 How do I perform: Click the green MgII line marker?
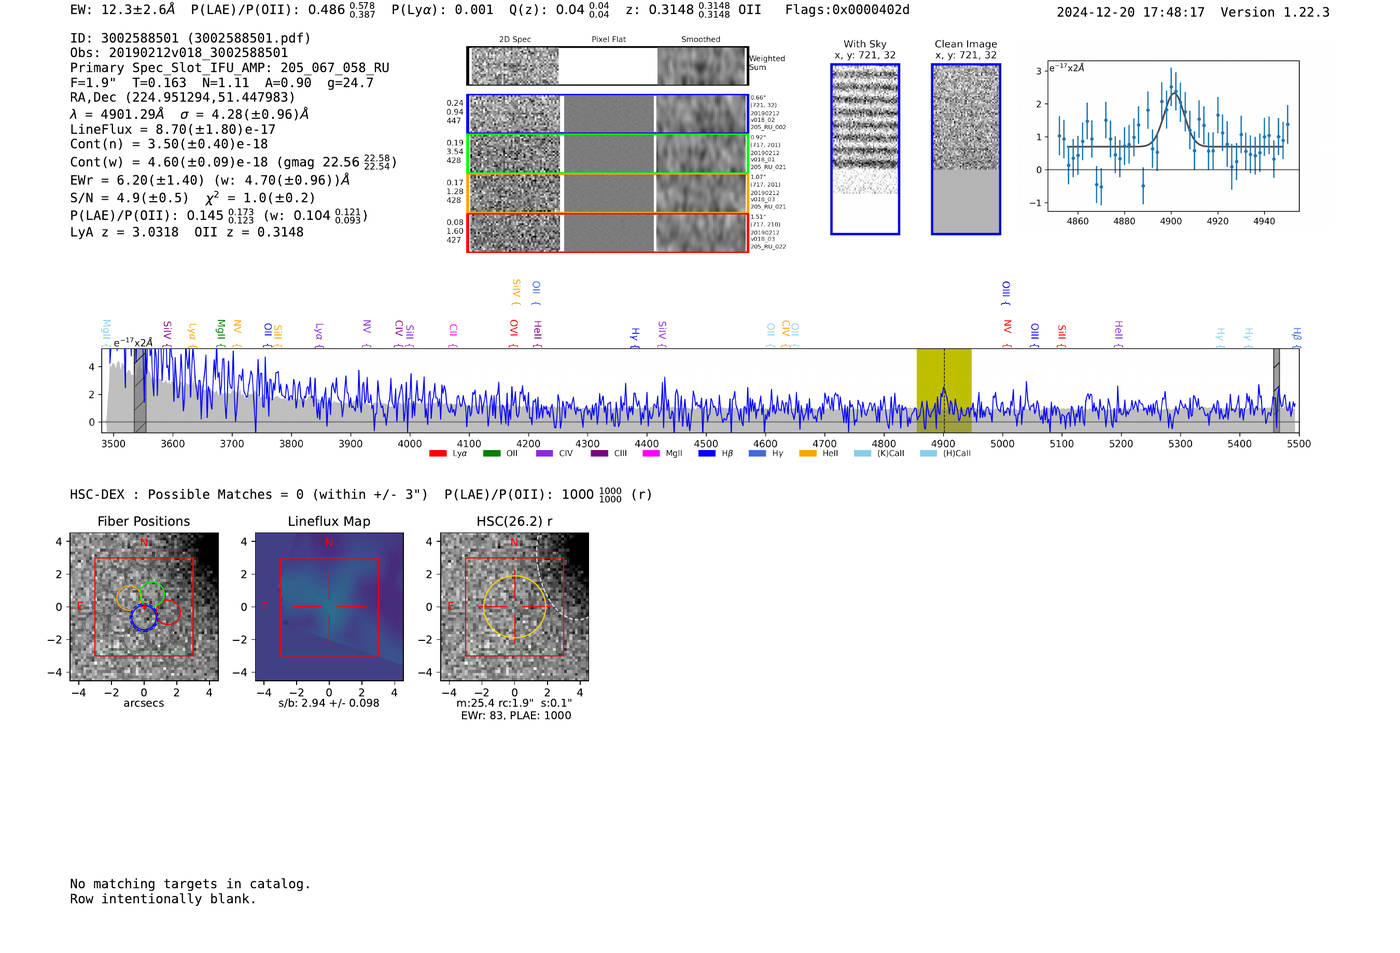pos(221,333)
